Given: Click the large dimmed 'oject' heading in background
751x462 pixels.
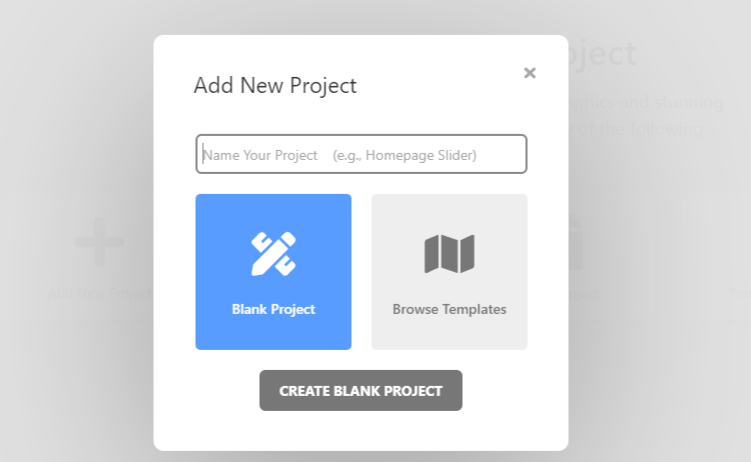Looking at the screenshot, I should click(x=603, y=53).
